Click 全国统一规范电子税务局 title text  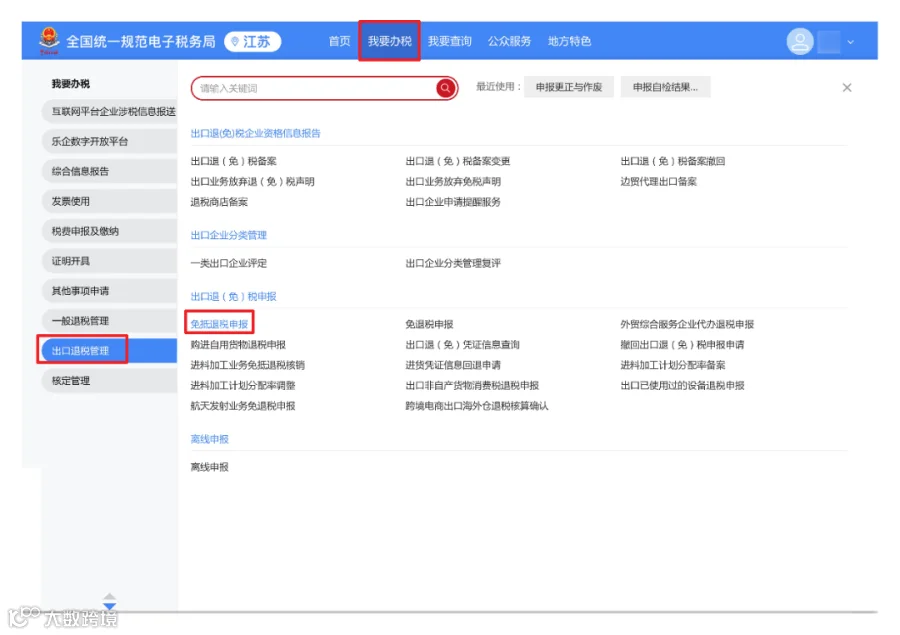(141, 41)
